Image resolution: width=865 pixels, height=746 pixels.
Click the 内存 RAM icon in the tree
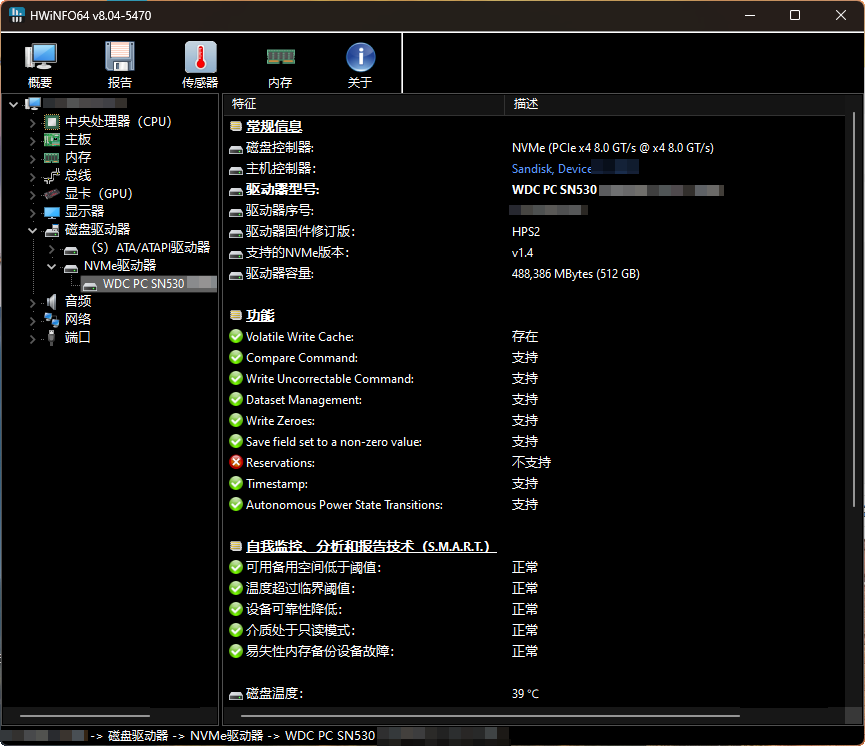point(51,158)
